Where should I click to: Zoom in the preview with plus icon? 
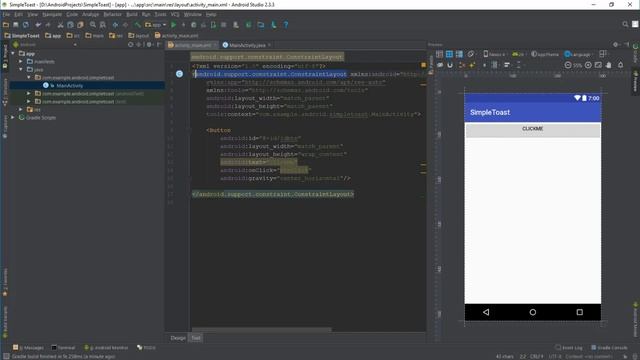click(x=588, y=65)
